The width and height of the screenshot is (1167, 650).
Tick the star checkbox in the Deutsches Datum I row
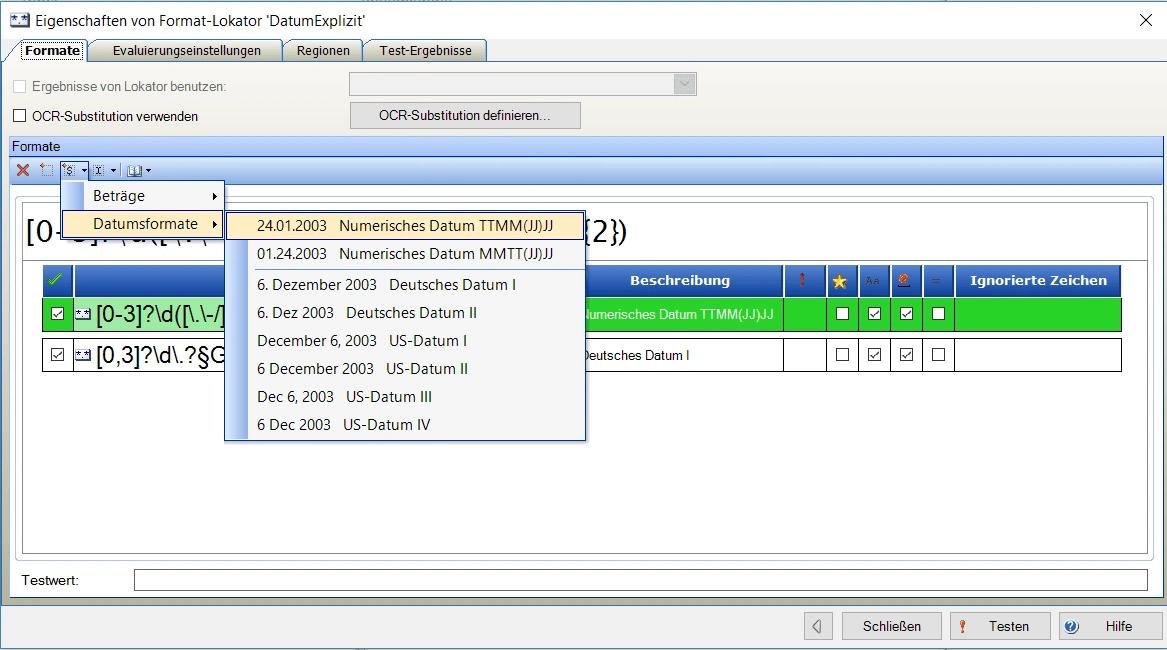[x=842, y=355]
